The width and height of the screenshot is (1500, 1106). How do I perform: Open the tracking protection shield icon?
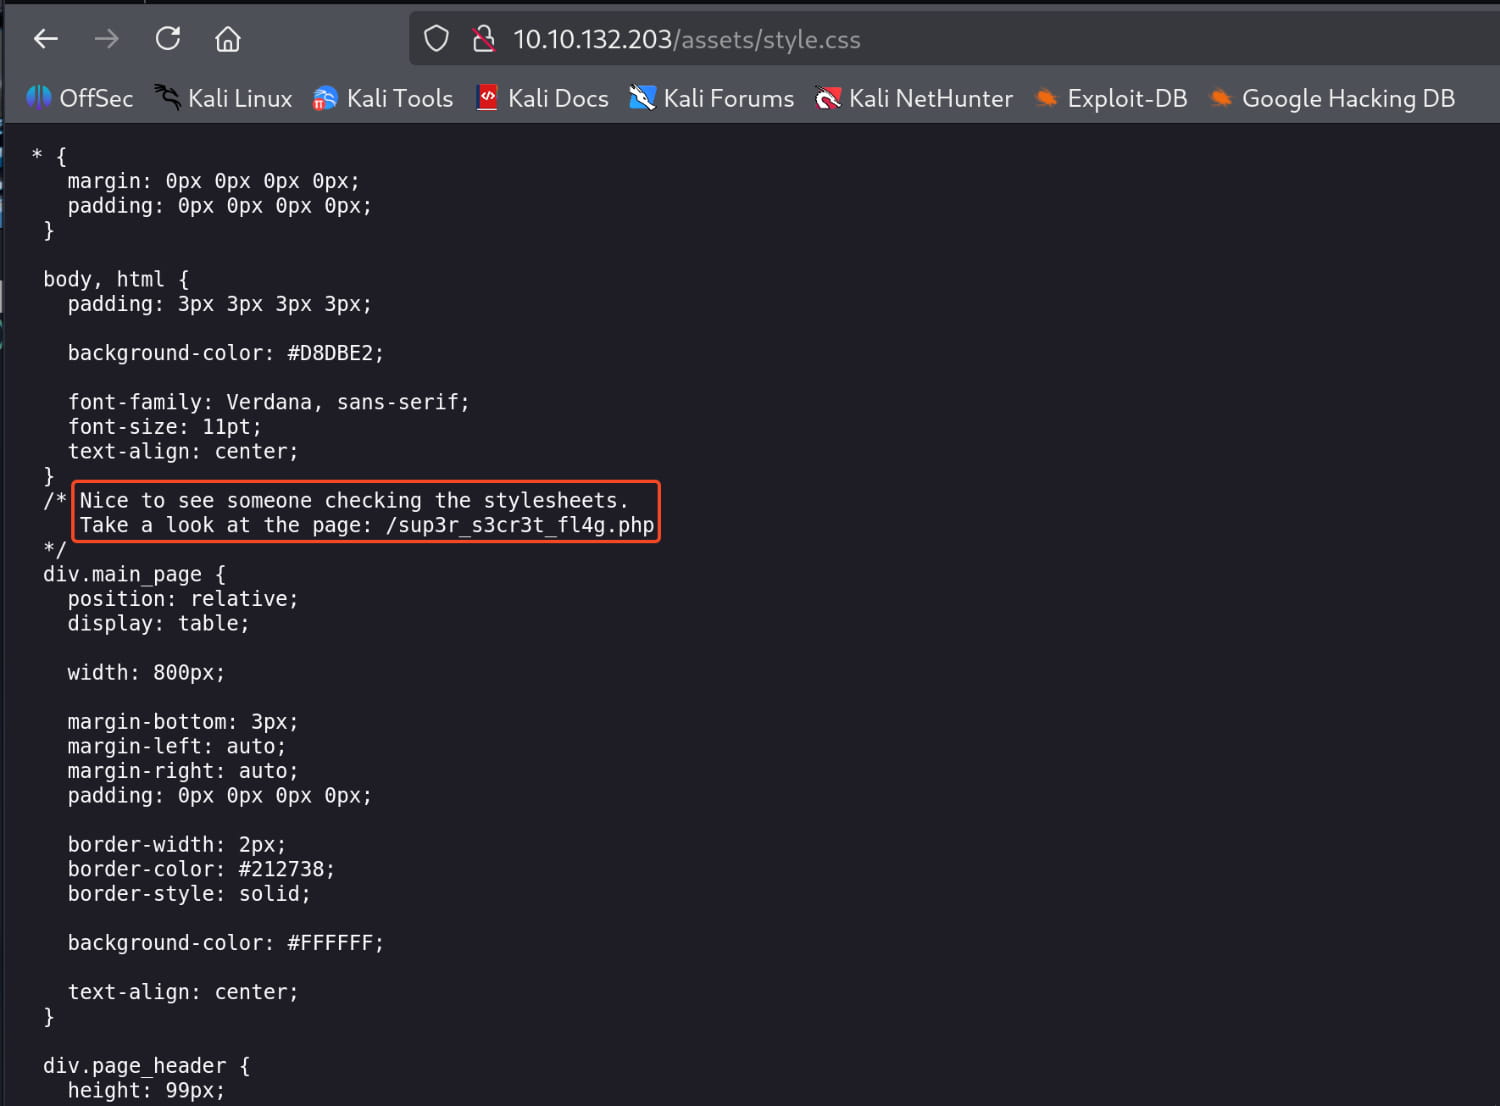pos(436,39)
